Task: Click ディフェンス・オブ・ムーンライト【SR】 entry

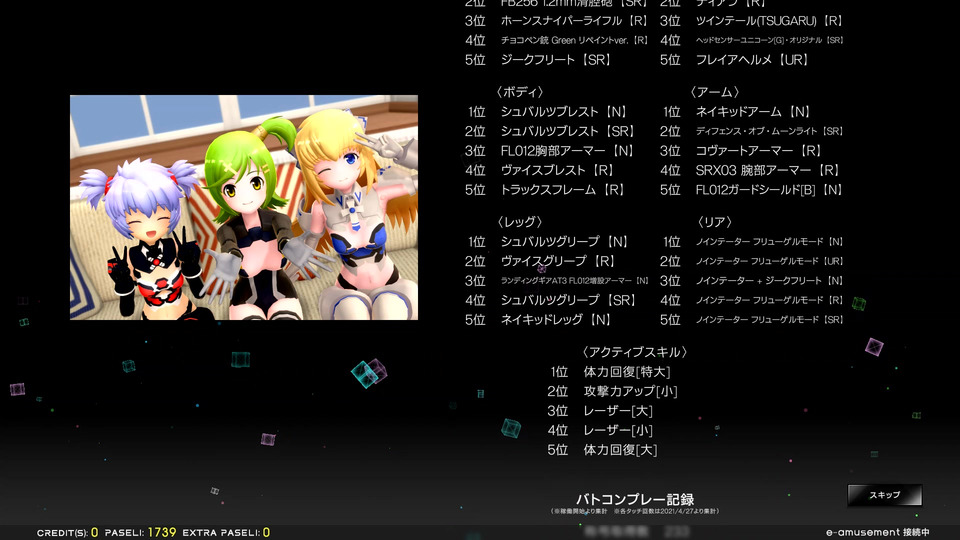Action: click(x=770, y=131)
